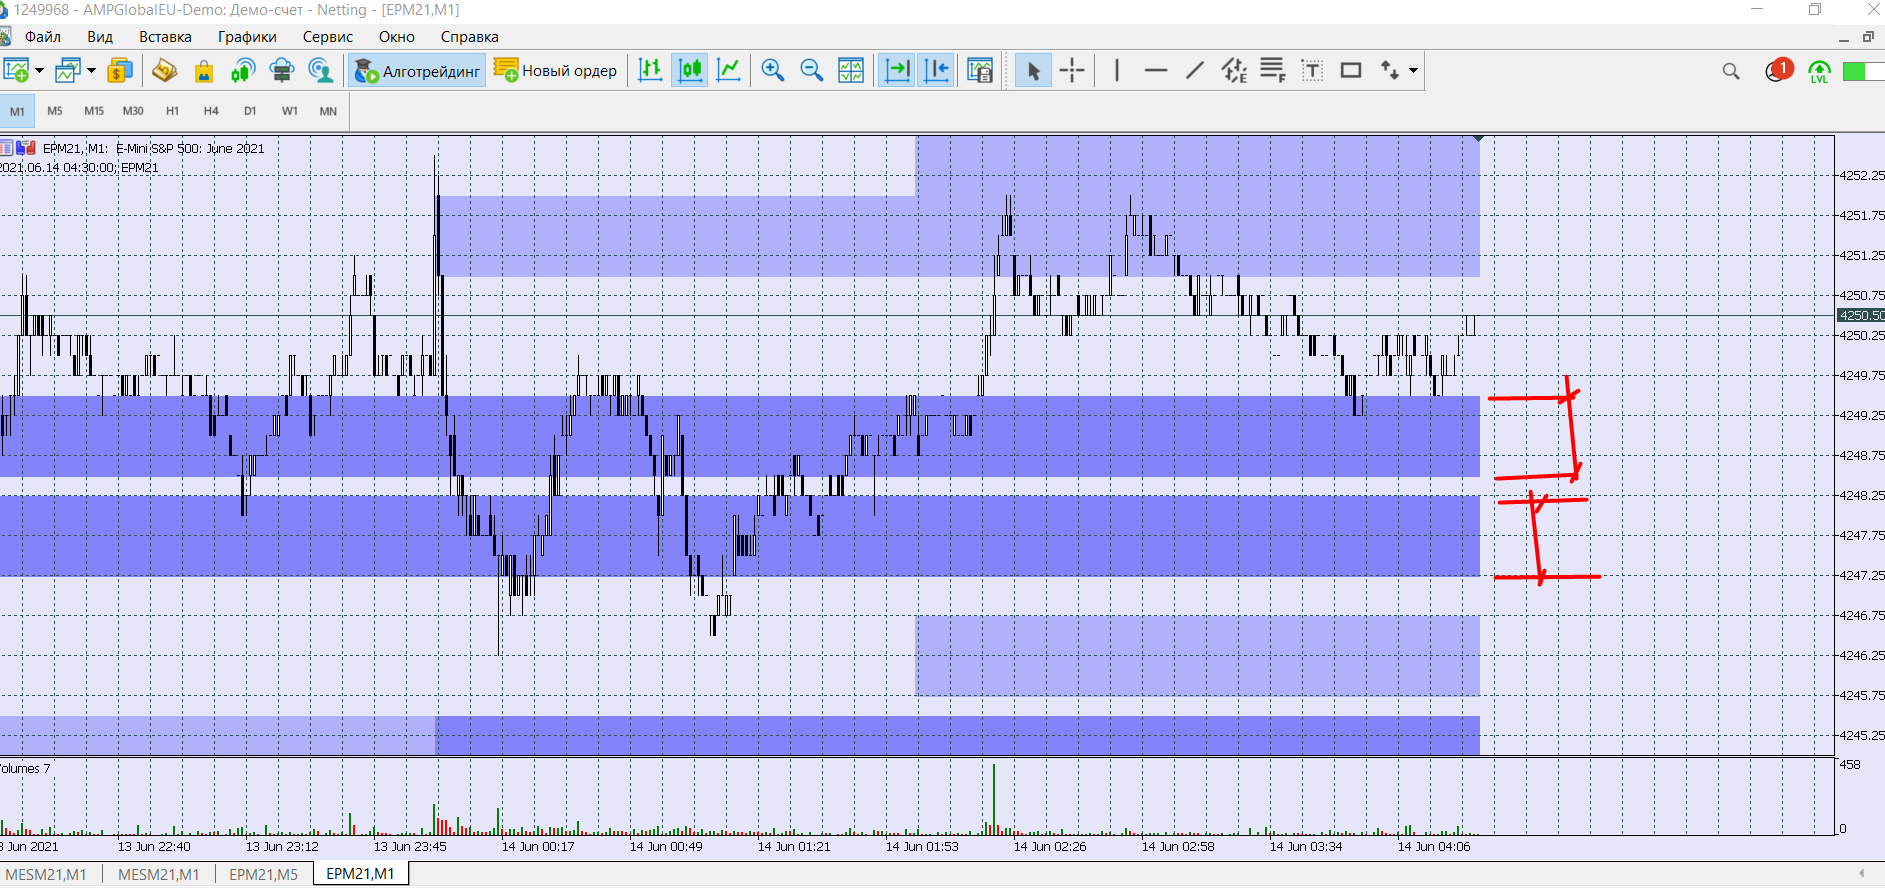Screen dimensions: 1885x888
Task: Select the horizontal line drawing tool
Action: [x=1156, y=70]
